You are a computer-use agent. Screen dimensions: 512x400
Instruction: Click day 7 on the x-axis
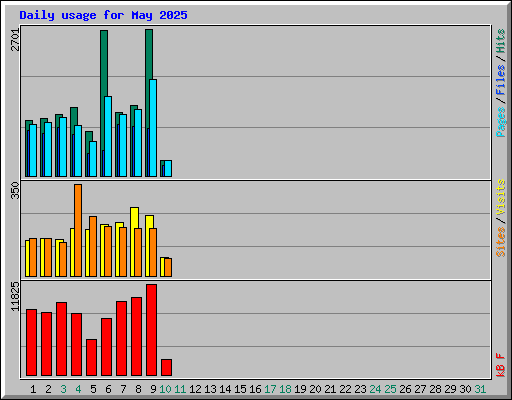pyautogui.click(x=123, y=389)
